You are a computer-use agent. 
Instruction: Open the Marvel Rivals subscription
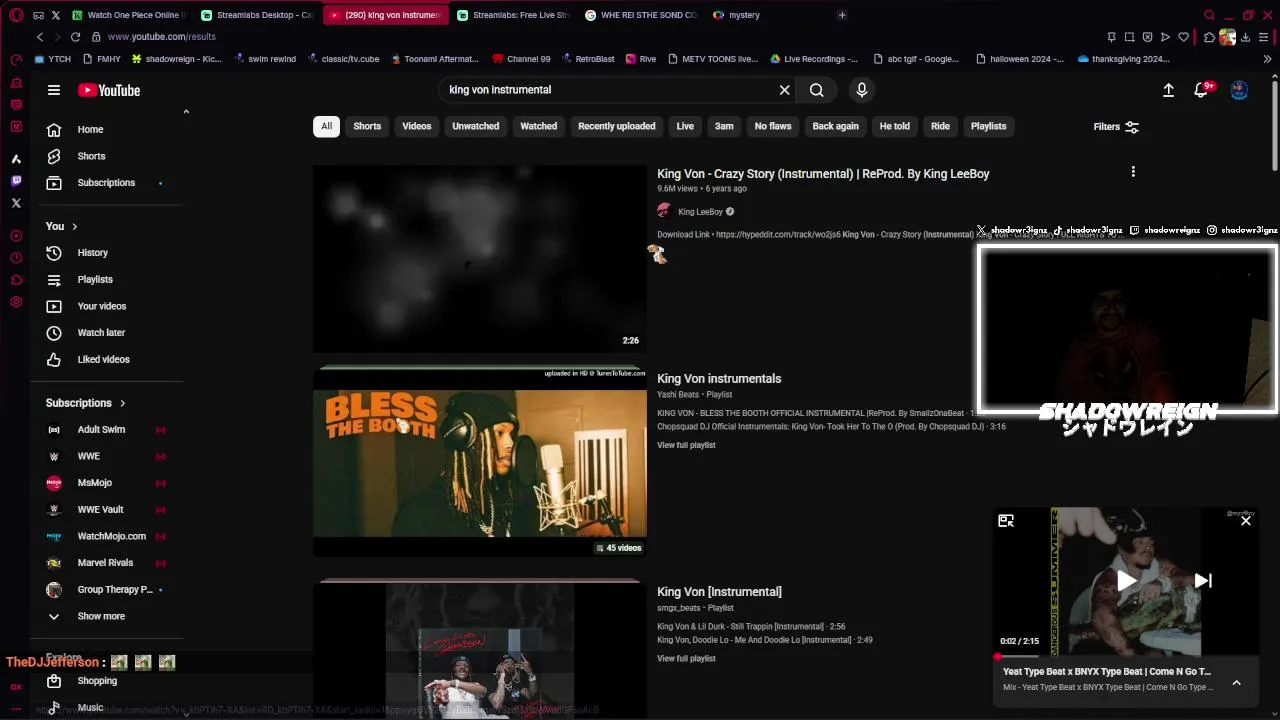tap(107, 563)
